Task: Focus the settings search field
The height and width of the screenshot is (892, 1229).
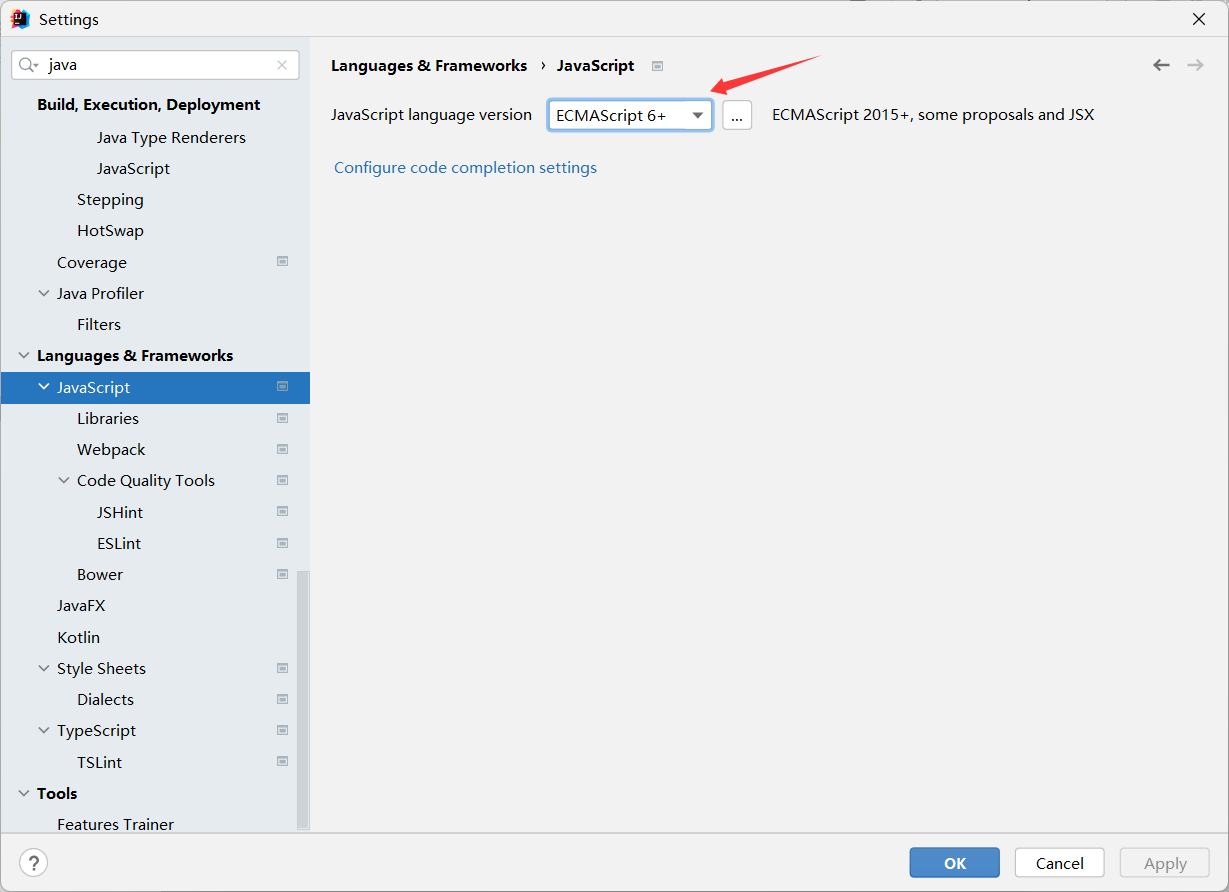Action: 155,65
